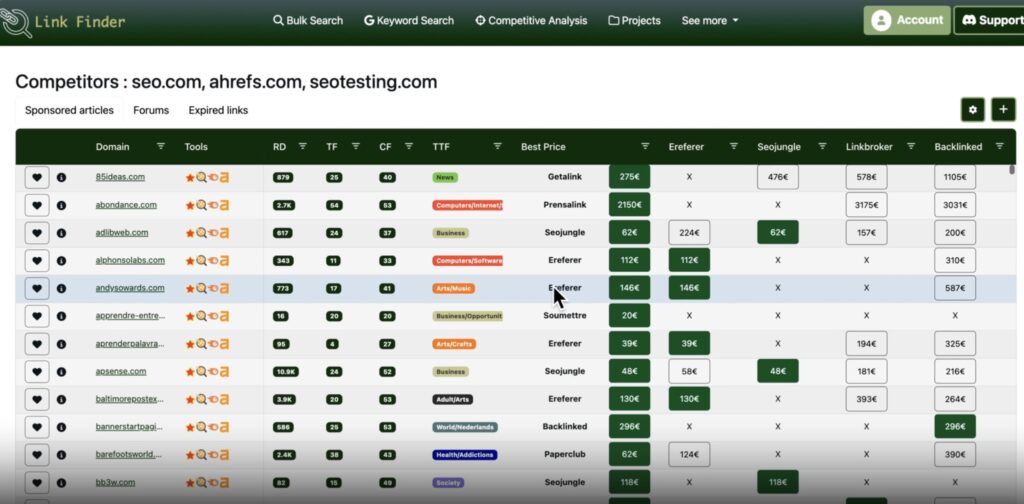Image resolution: width=1024 pixels, height=504 pixels.
Task: Open Bulk Search
Action: point(308,20)
